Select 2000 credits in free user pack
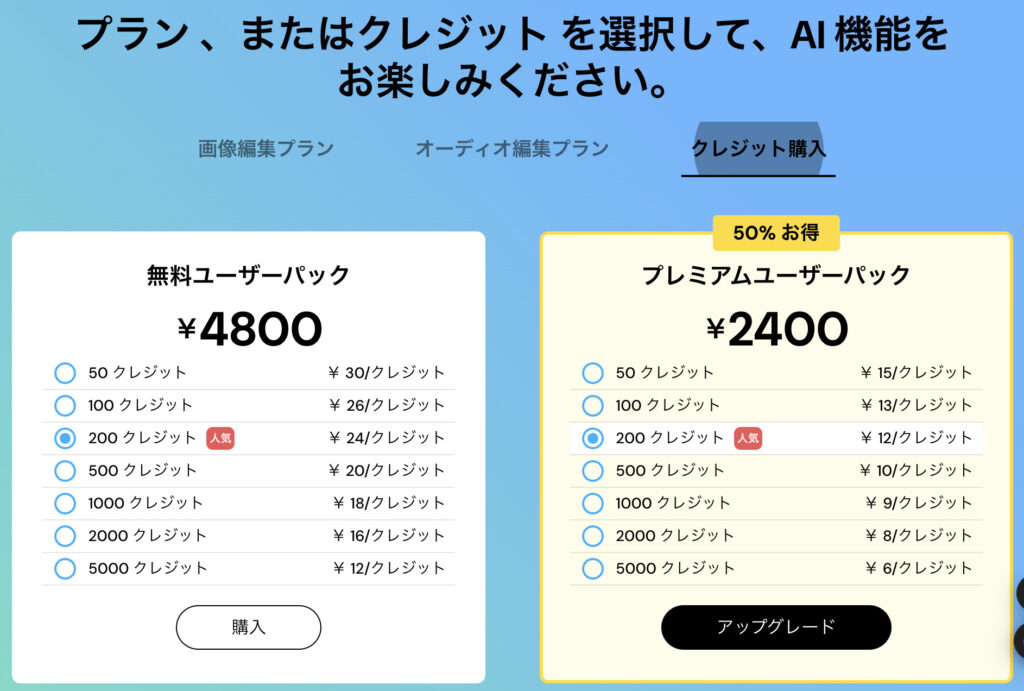Viewport: 1024px width, 691px height. point(65,536)
